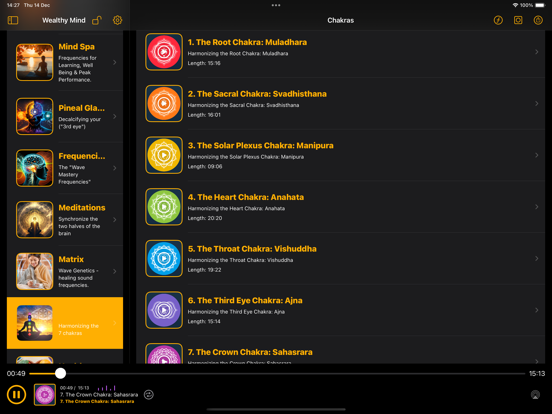Select Meditations category title
The image size is (552, 414).
(82, 208)
